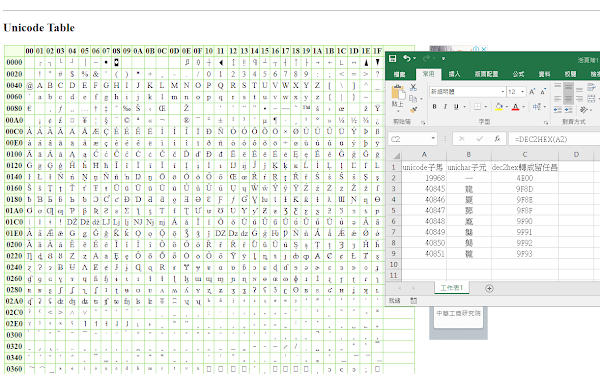This screenshot has width=600, height=374.
Task: Click the Save icon in Excel title bar
Action: pos(393,59)
